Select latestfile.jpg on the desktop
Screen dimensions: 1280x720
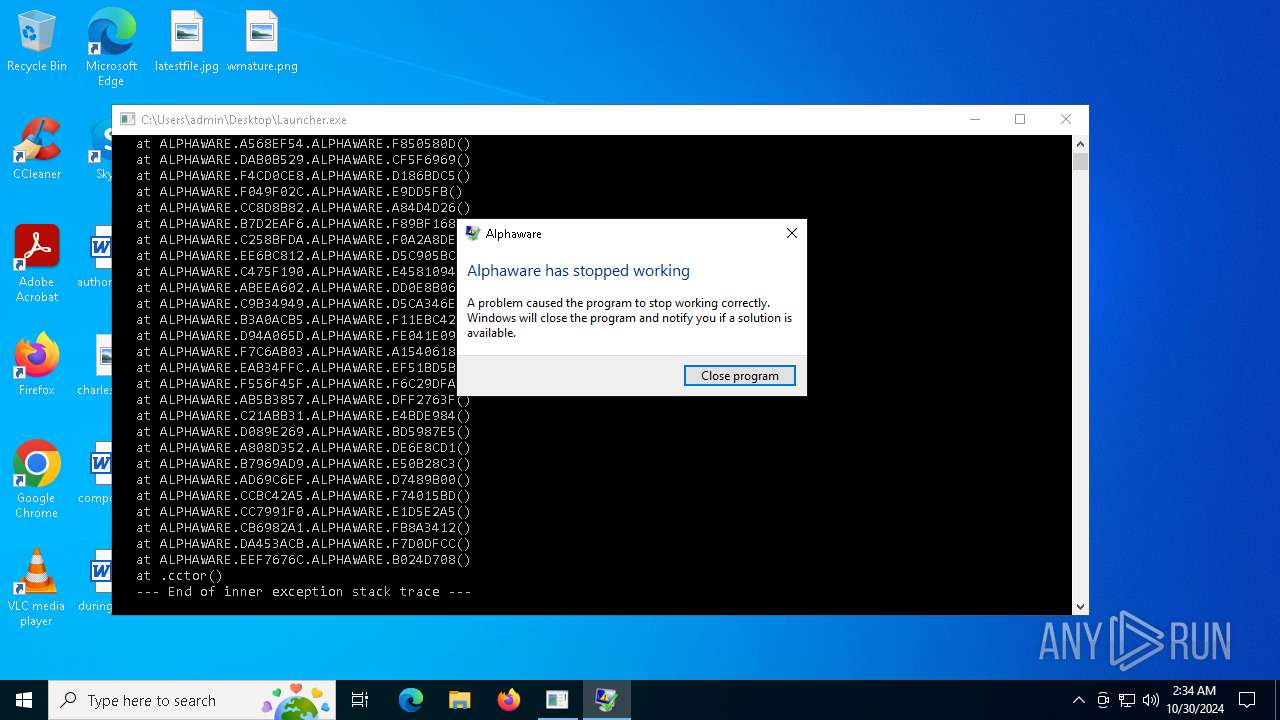coord(186,42)
